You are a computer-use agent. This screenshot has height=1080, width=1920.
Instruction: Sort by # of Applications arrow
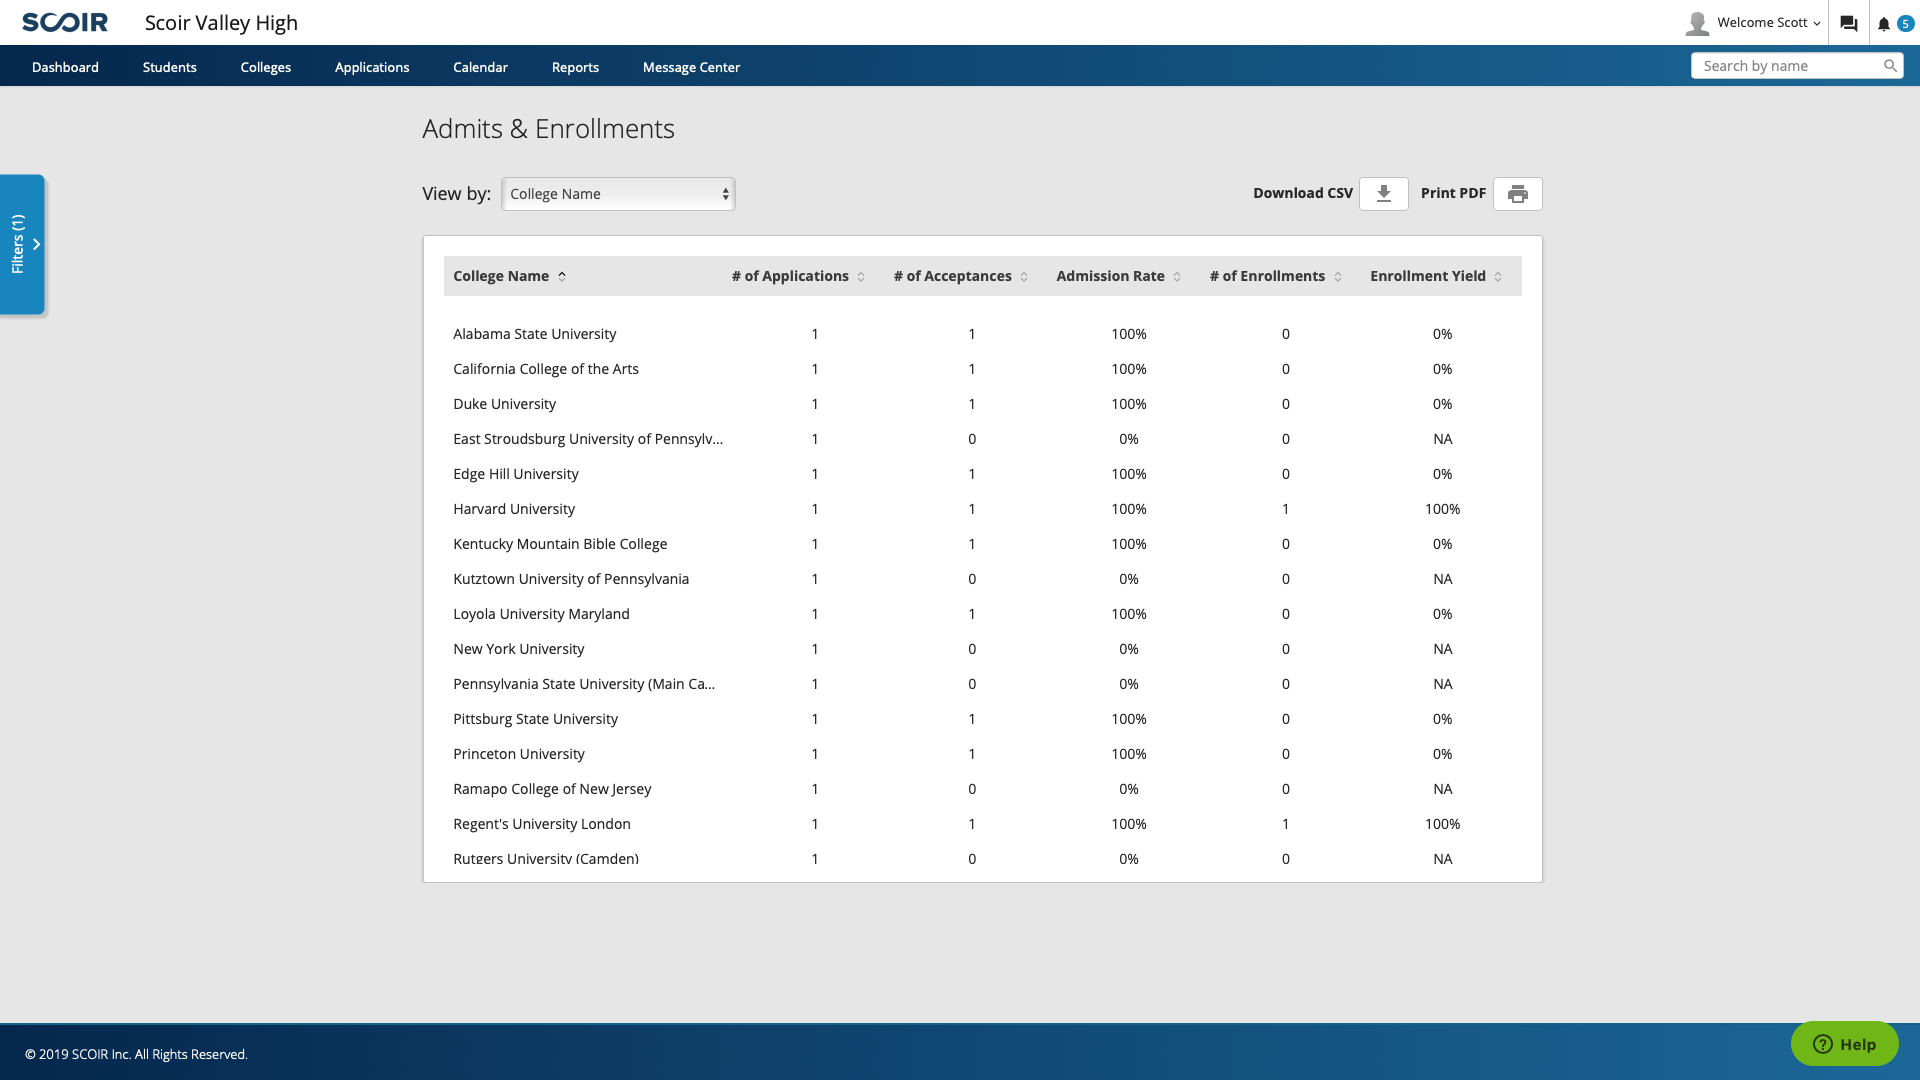[x=861, y=277]
